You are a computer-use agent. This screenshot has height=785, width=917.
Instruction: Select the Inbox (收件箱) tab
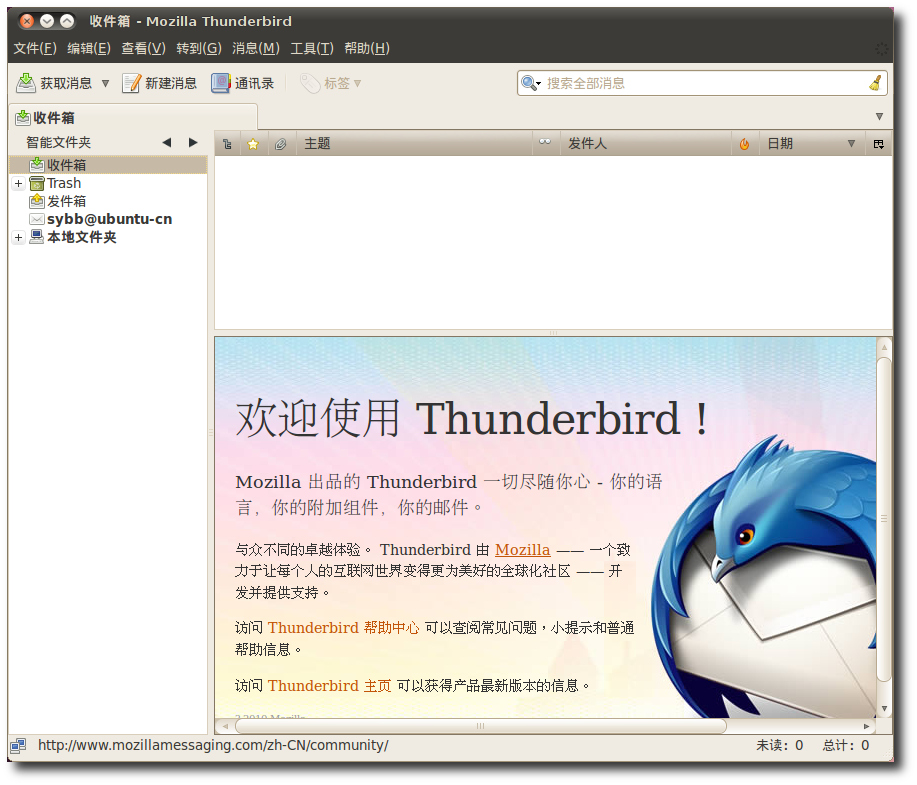(x=133, y=118)
